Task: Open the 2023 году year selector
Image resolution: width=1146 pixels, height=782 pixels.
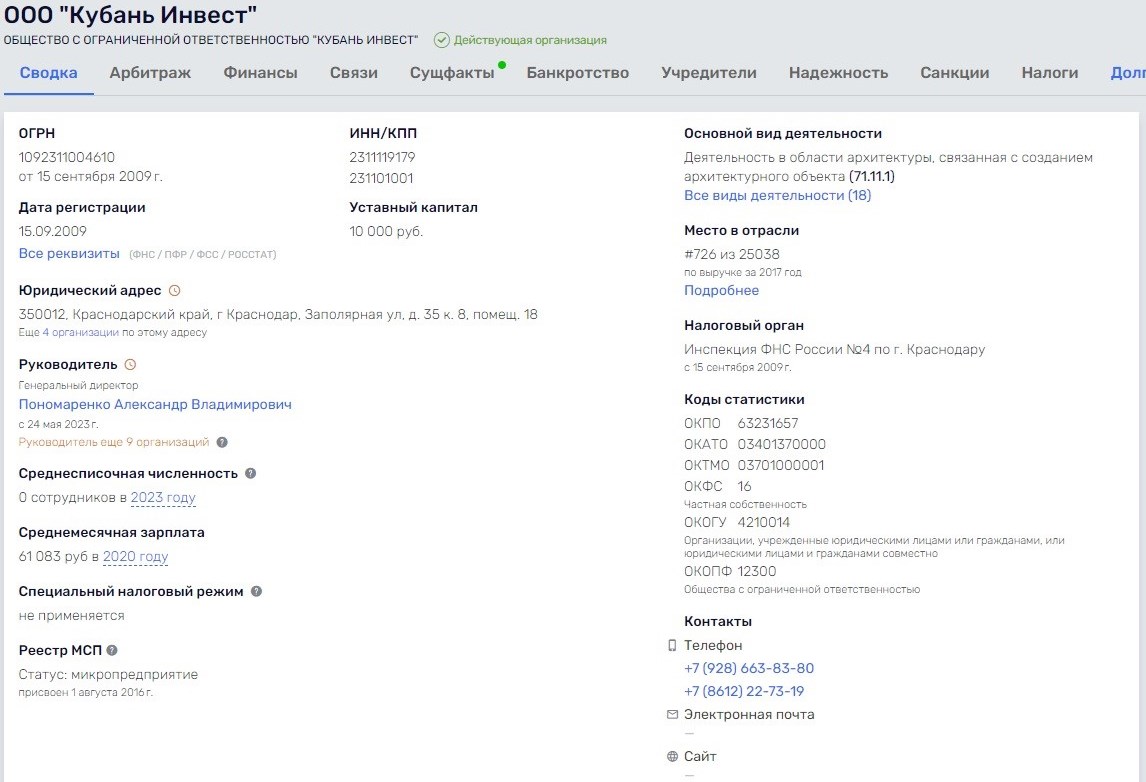Action: click(x=163, y=498)
